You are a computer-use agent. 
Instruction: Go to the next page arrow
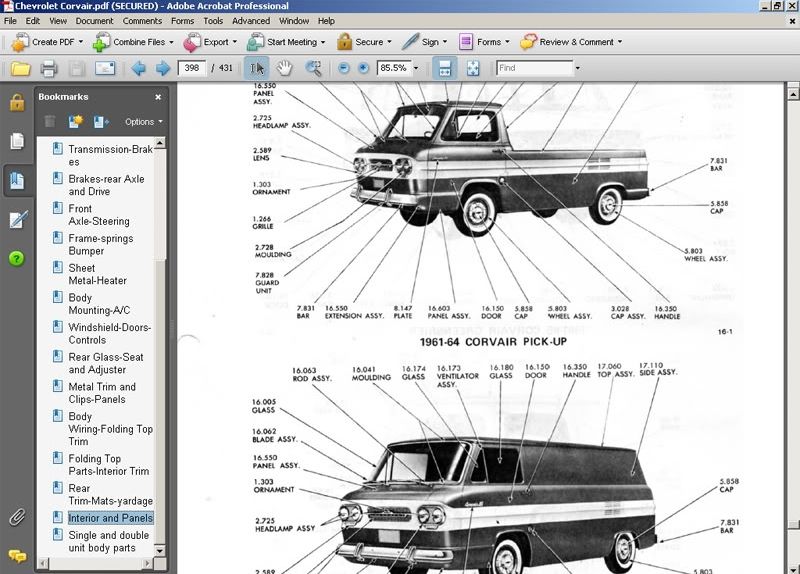[x=162, y=69]
